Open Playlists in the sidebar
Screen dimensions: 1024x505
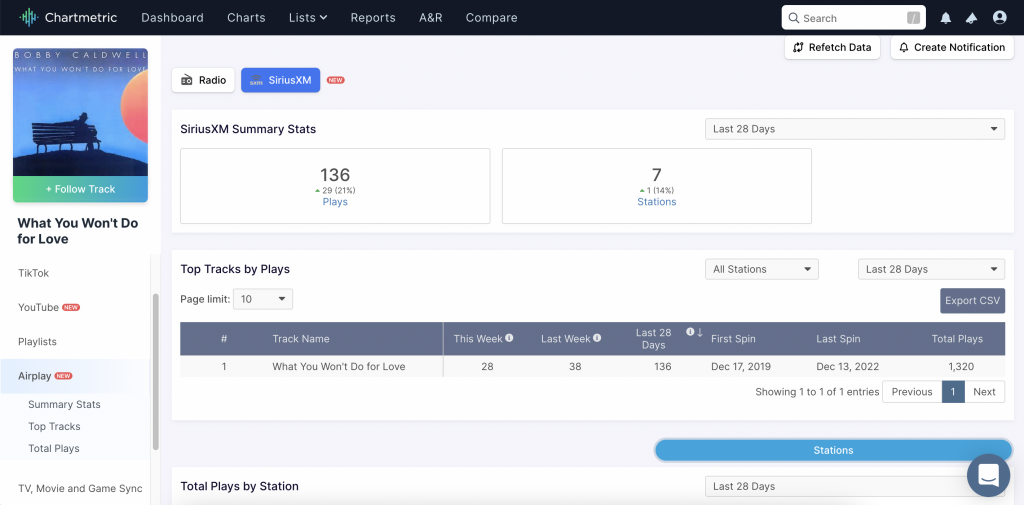click(37, 342)
